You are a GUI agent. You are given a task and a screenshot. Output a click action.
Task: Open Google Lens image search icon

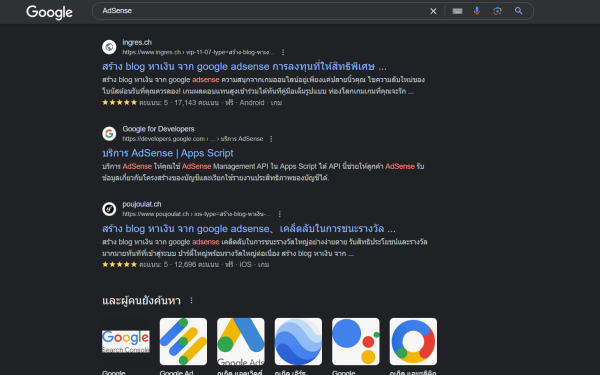tap(497, 11)
